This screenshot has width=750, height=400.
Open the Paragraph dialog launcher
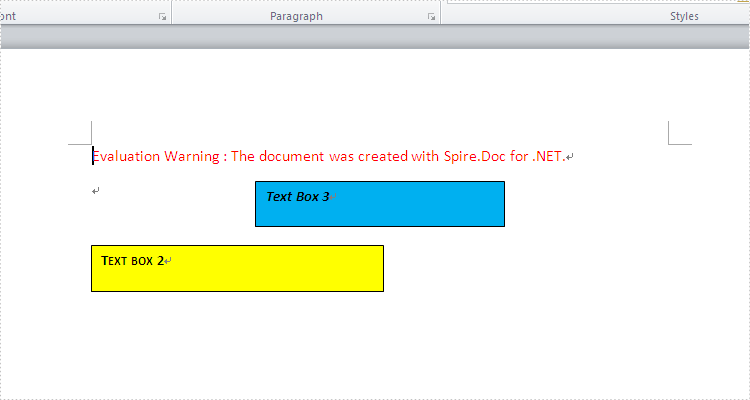(x=431, y=17)
